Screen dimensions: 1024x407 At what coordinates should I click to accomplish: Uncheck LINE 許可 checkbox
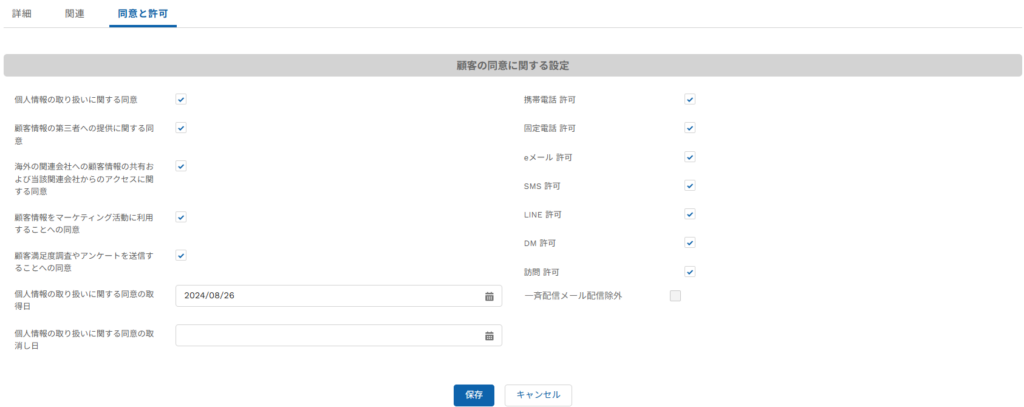click(x=690, y=214)
